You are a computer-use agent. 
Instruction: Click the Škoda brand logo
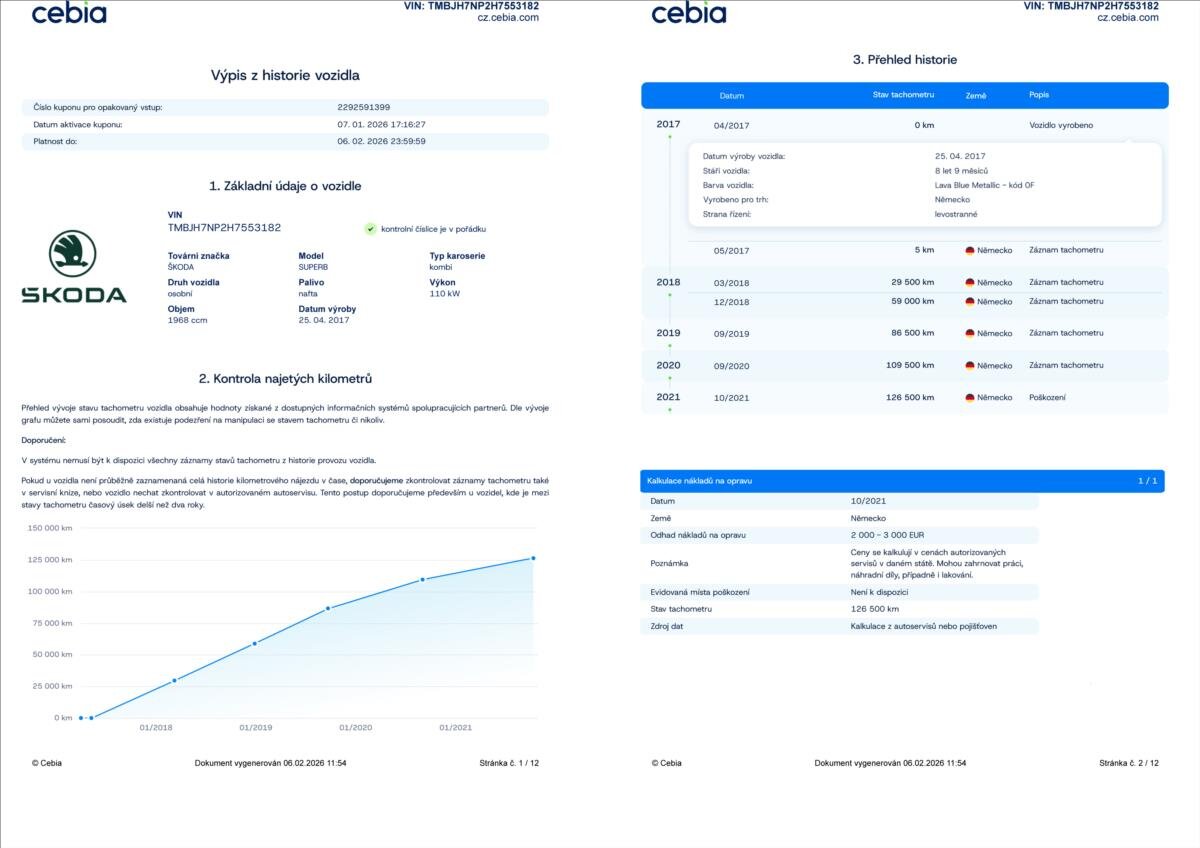pyautogui.click(x=74, y=266)
